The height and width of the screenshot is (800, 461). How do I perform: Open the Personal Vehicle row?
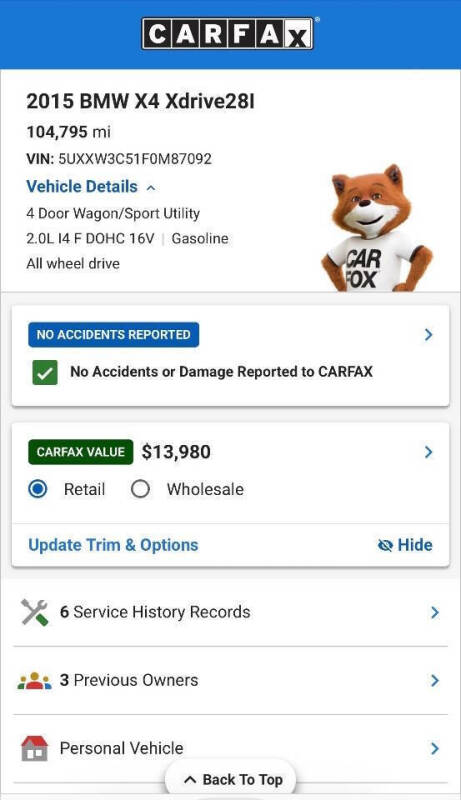click(x=230, y=748)
